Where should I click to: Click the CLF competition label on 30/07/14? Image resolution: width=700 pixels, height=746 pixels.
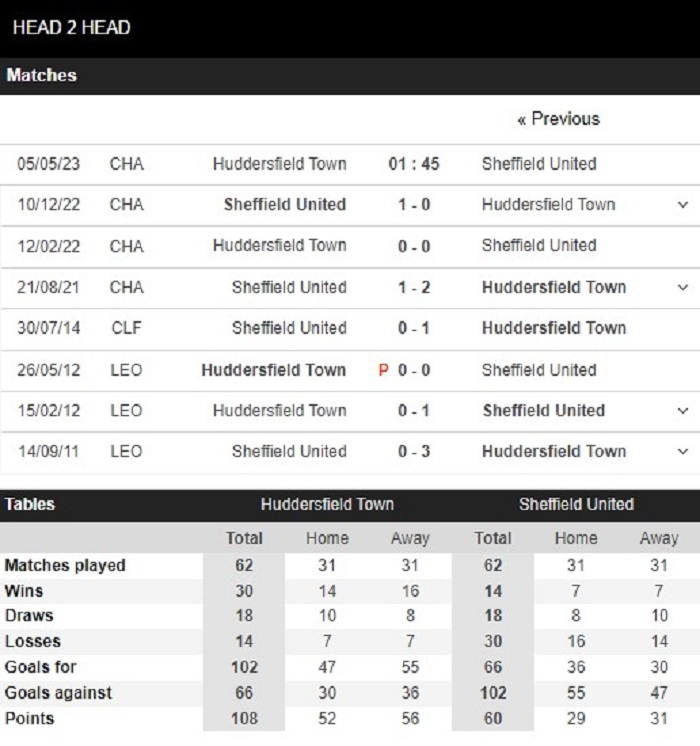point(126,328)
